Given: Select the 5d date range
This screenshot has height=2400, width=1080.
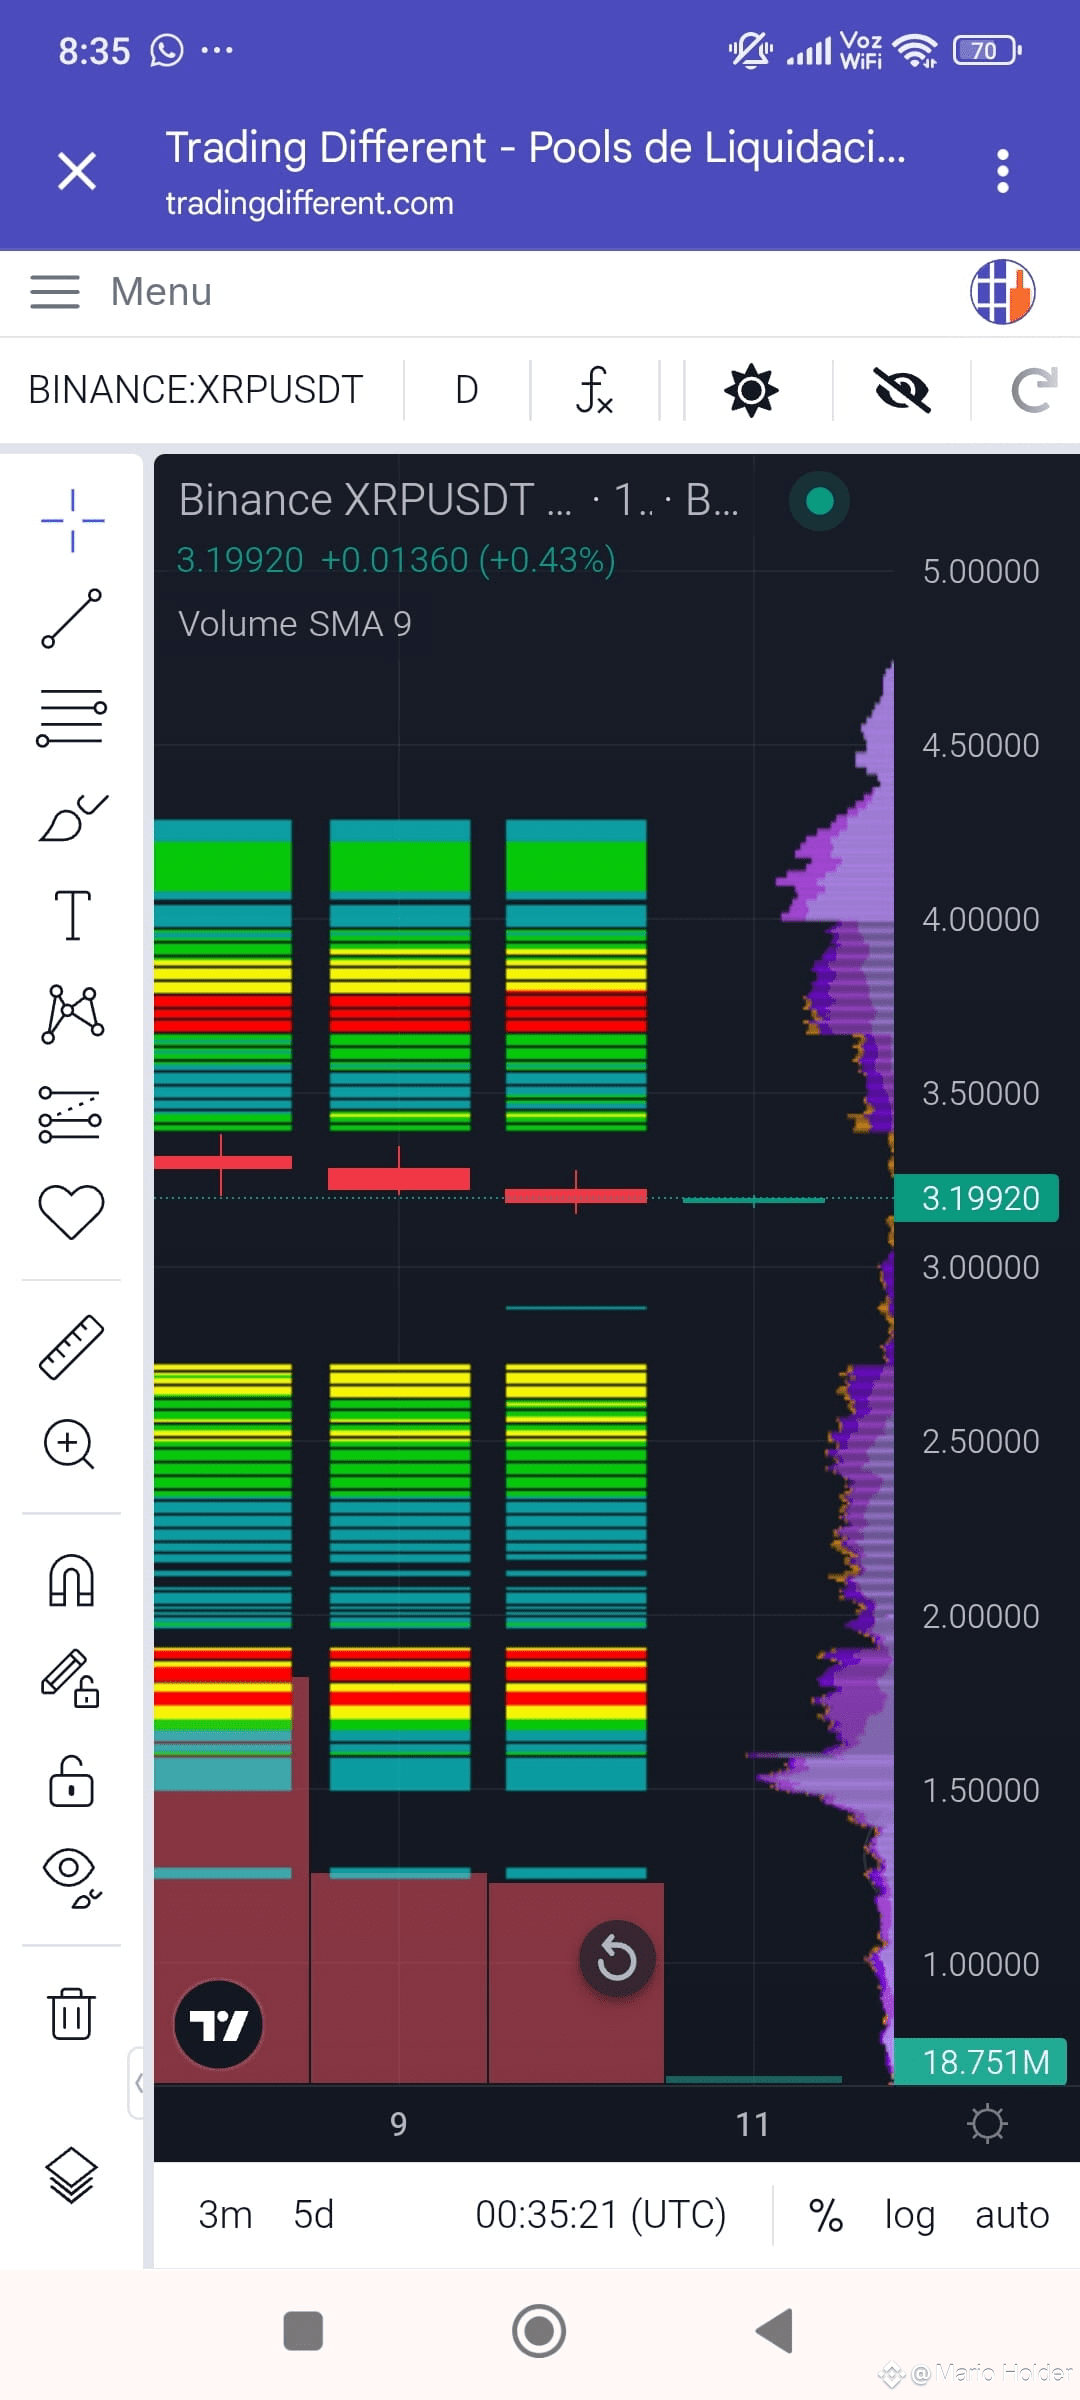Looking at the screenshot, I should click(313, 2215).
